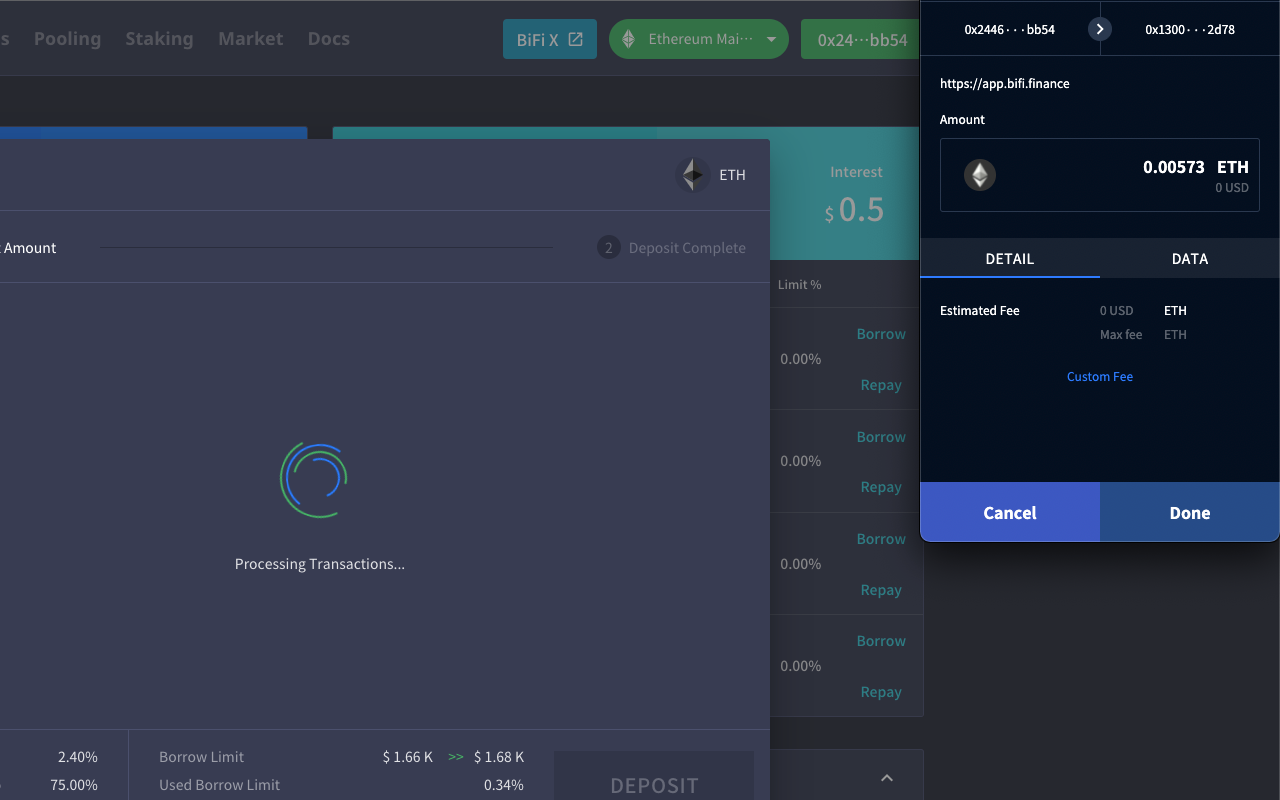Open the Pooling menu
Image resolution: width=1280 pixels, height=800 pixels.
[67, 38]
